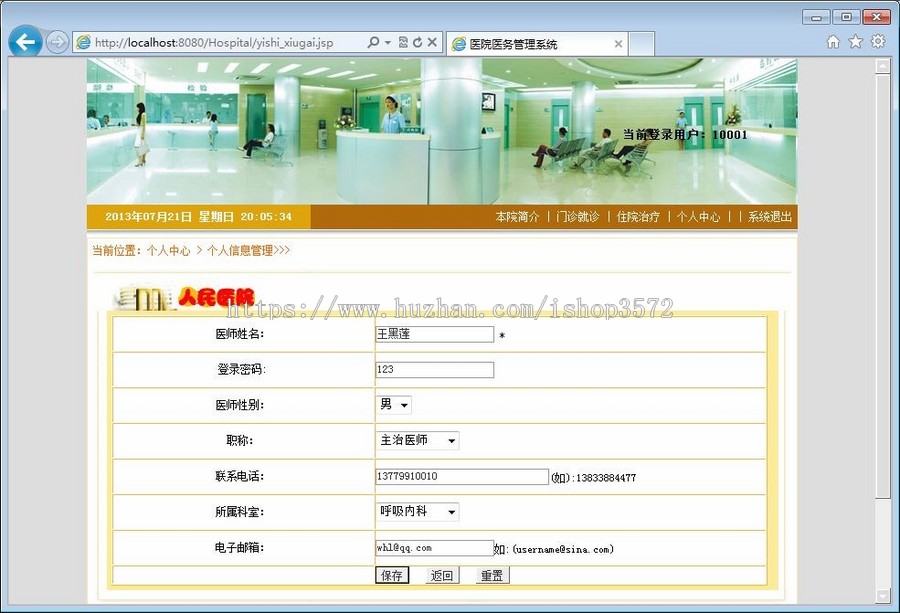Click the 人民医院 logo image
The image size is (900, 613).
[184, 297]
